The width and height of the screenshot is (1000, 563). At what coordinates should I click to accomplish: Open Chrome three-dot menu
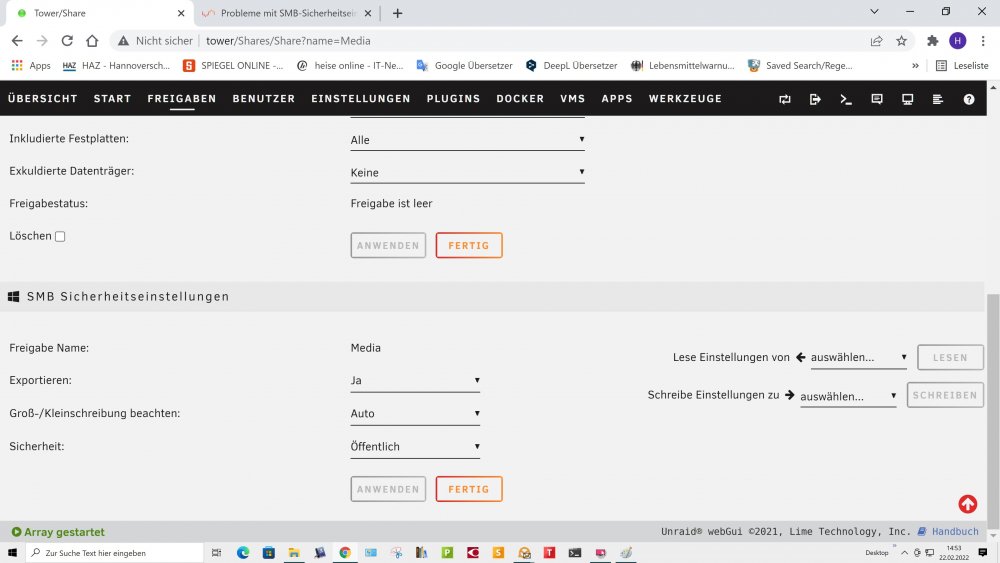pos(983,41)
